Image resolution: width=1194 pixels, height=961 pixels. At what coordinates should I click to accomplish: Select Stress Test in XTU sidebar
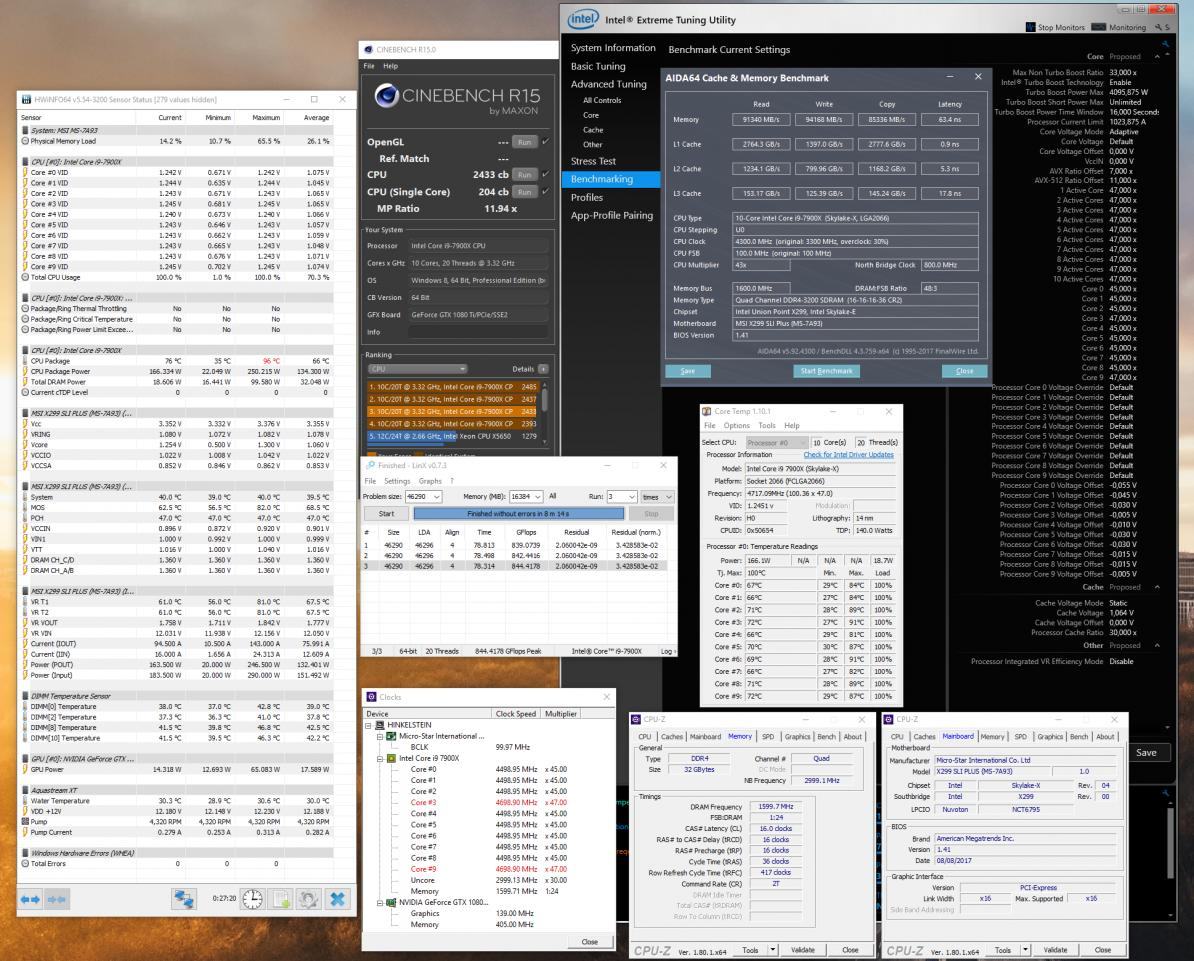tap(593, 161)
